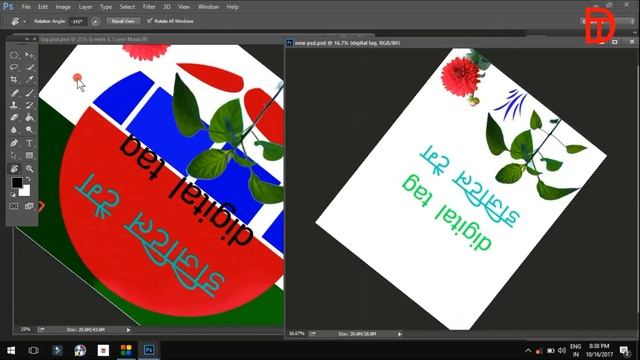
Task: Click the ENG IN language indicator
Action: click(x=576, y=351)
